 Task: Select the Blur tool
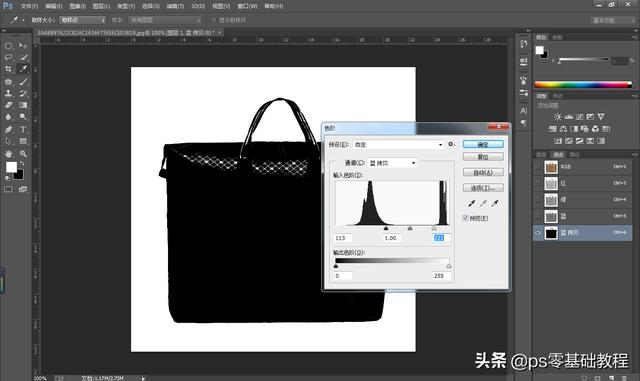point(8,117)
